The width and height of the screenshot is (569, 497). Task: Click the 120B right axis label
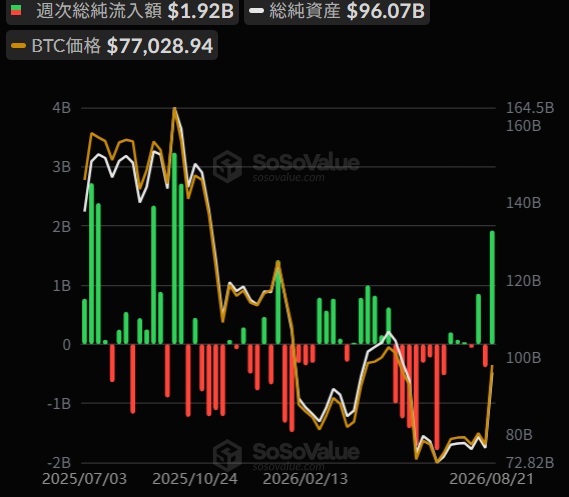click(523, 280)
